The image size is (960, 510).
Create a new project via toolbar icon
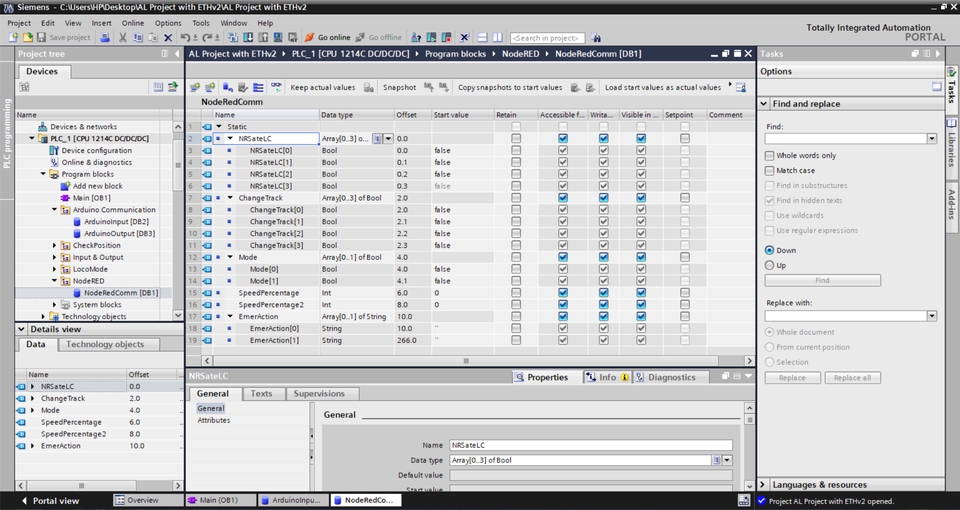pos(13,37)
